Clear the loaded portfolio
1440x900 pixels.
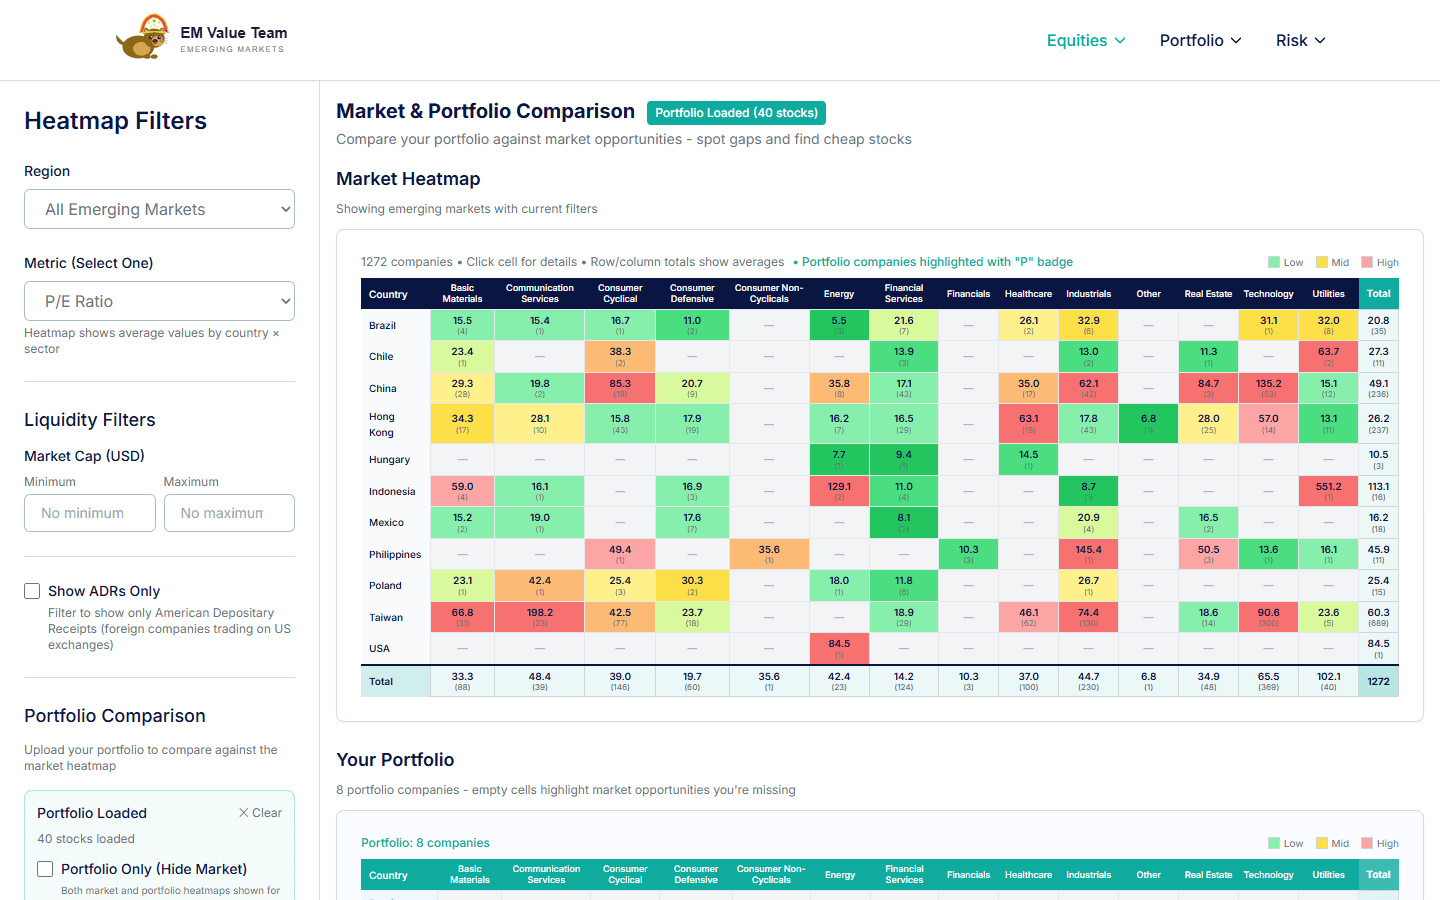click(260, 813)
